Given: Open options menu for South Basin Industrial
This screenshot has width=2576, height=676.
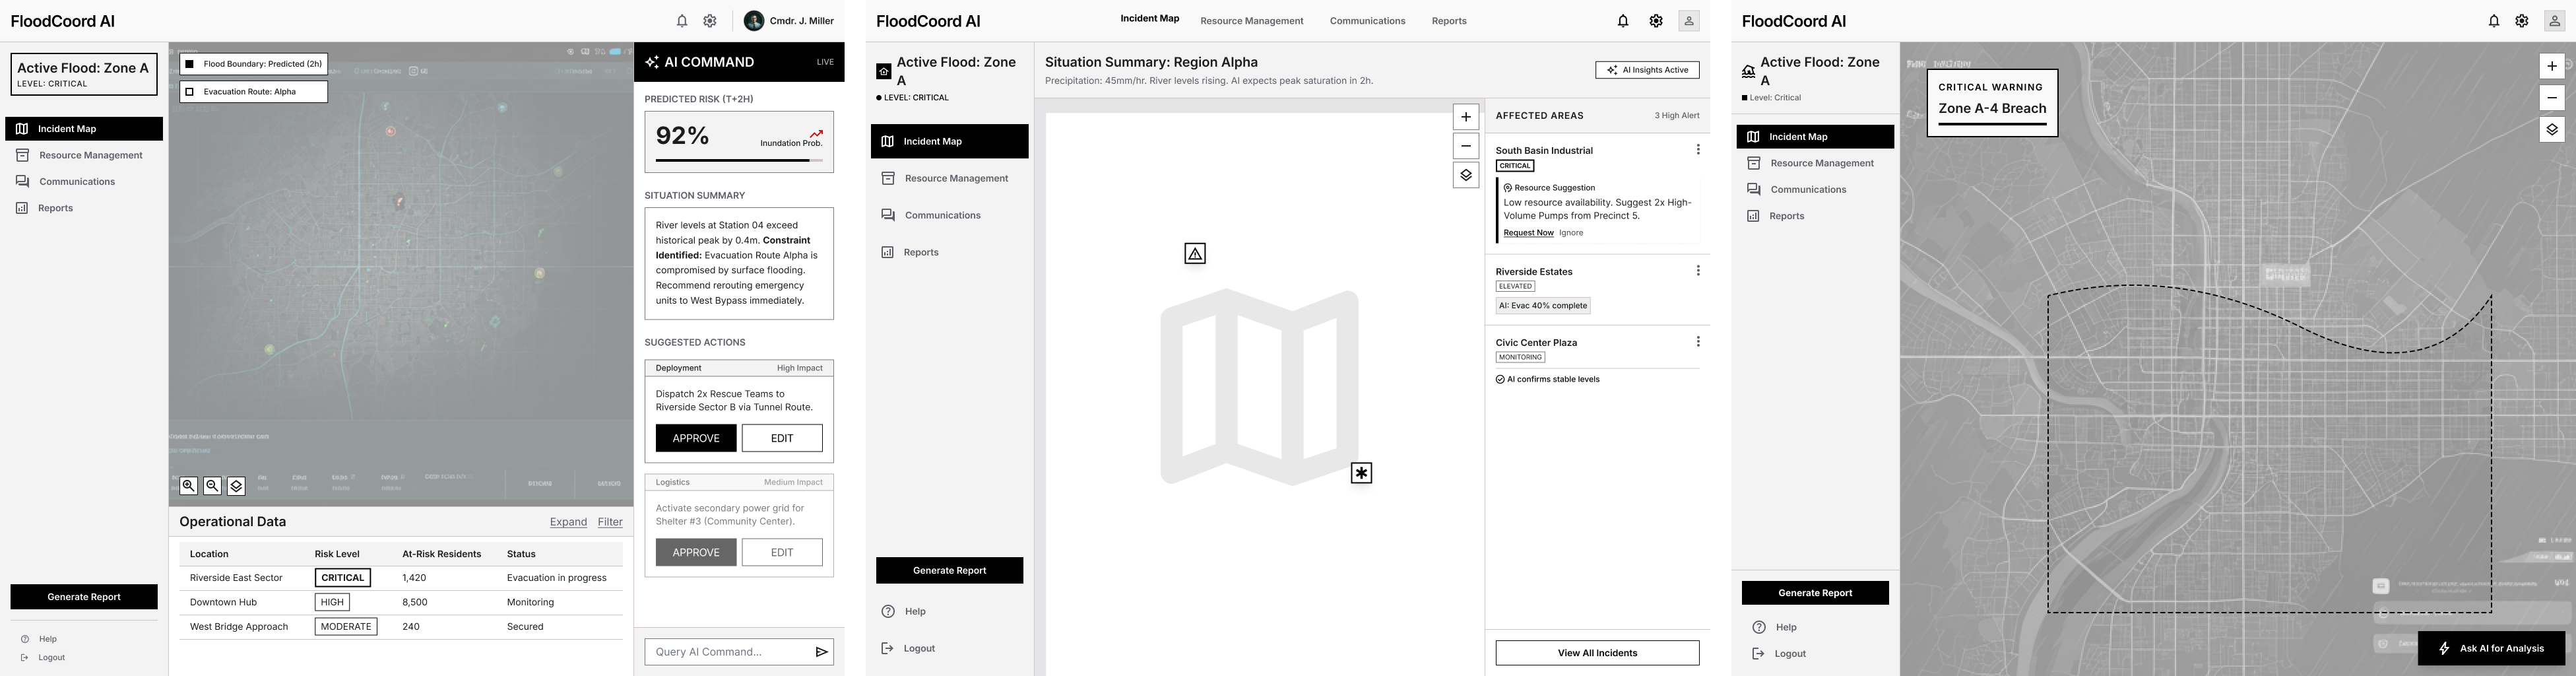Looking at the screenshot, I should point(1698,150).
